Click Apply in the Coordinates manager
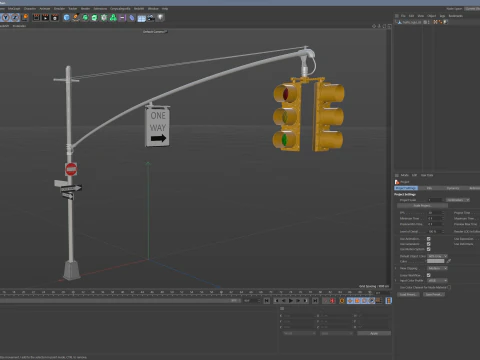480x360 pixels. click(374, 333)
